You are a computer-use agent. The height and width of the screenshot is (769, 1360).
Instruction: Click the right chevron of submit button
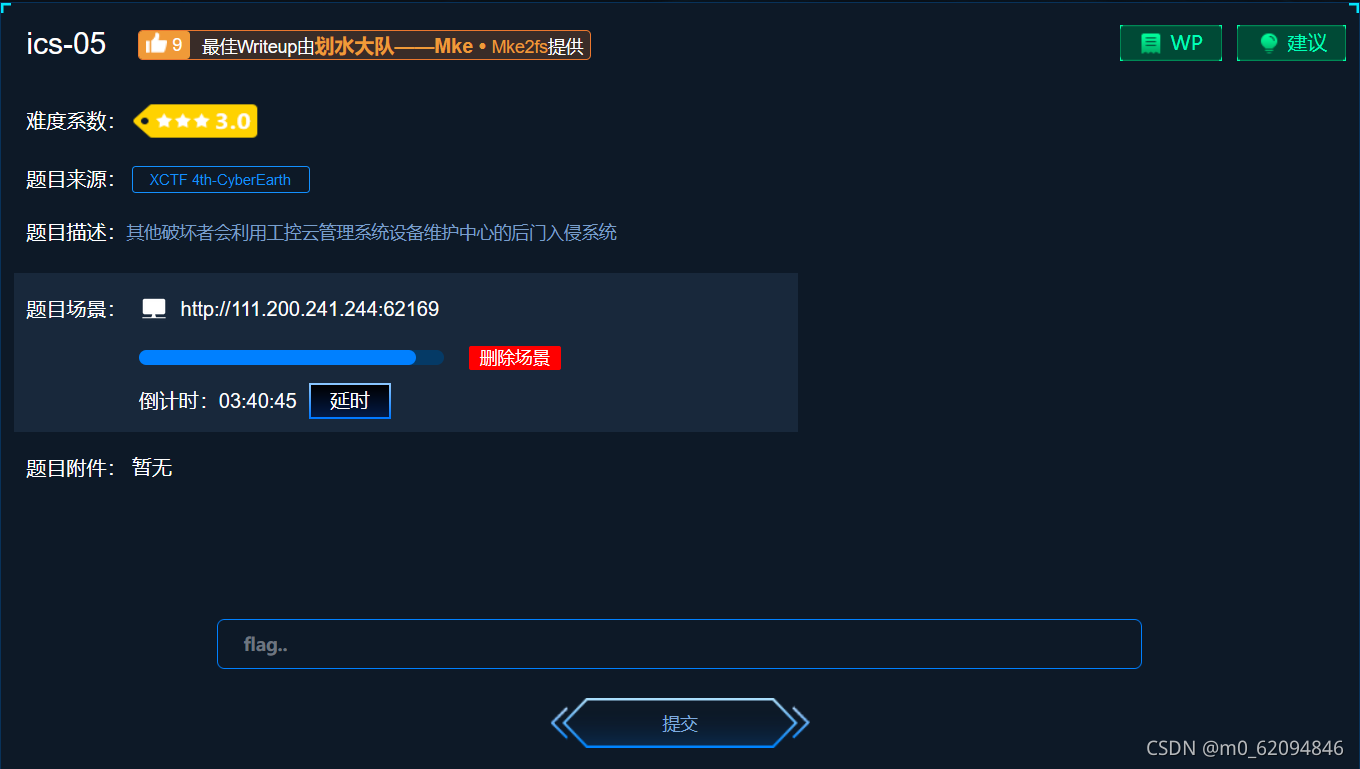[801, 723]
